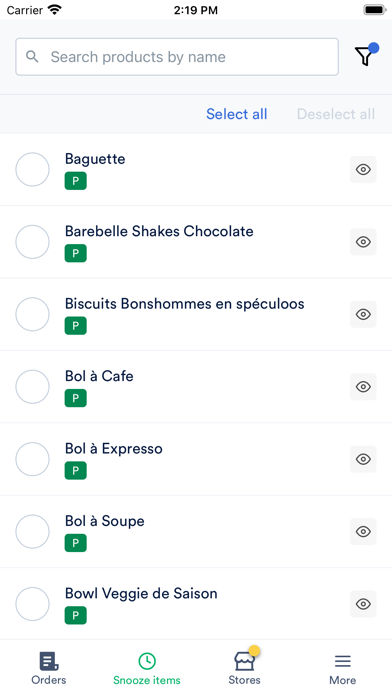This screenshot has width=392, height=696.
Task: Select the Bowl Veggie de Saison circle
Action: pyautogui.click(x=32, y=604)
